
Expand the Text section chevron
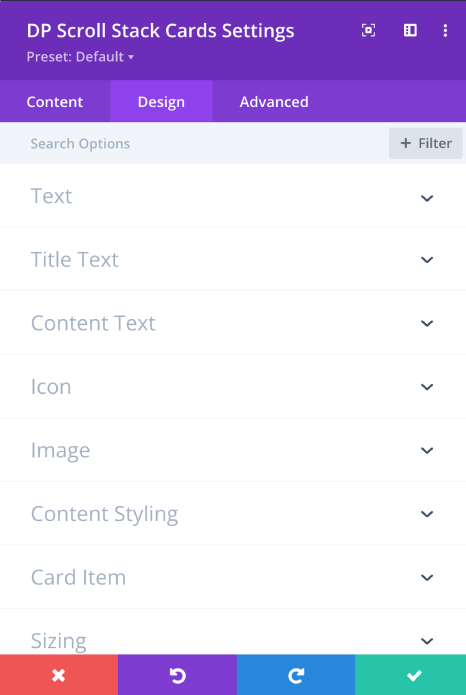pos(427,198)
